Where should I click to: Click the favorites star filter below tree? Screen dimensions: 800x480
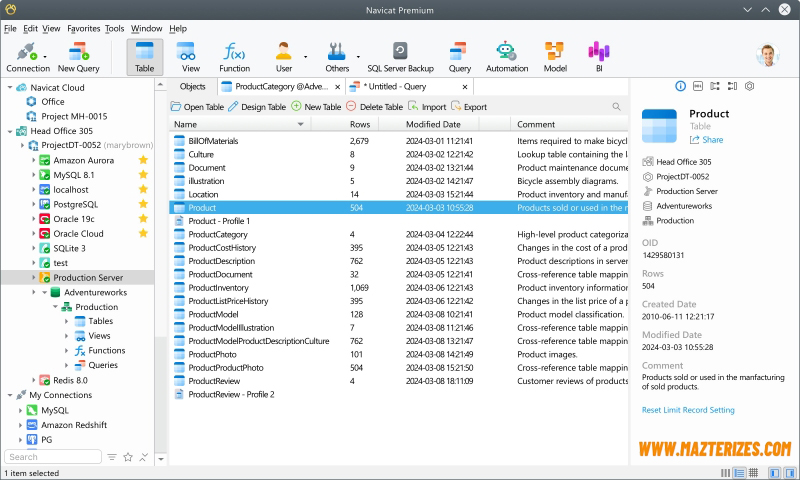tap(128, 457)
